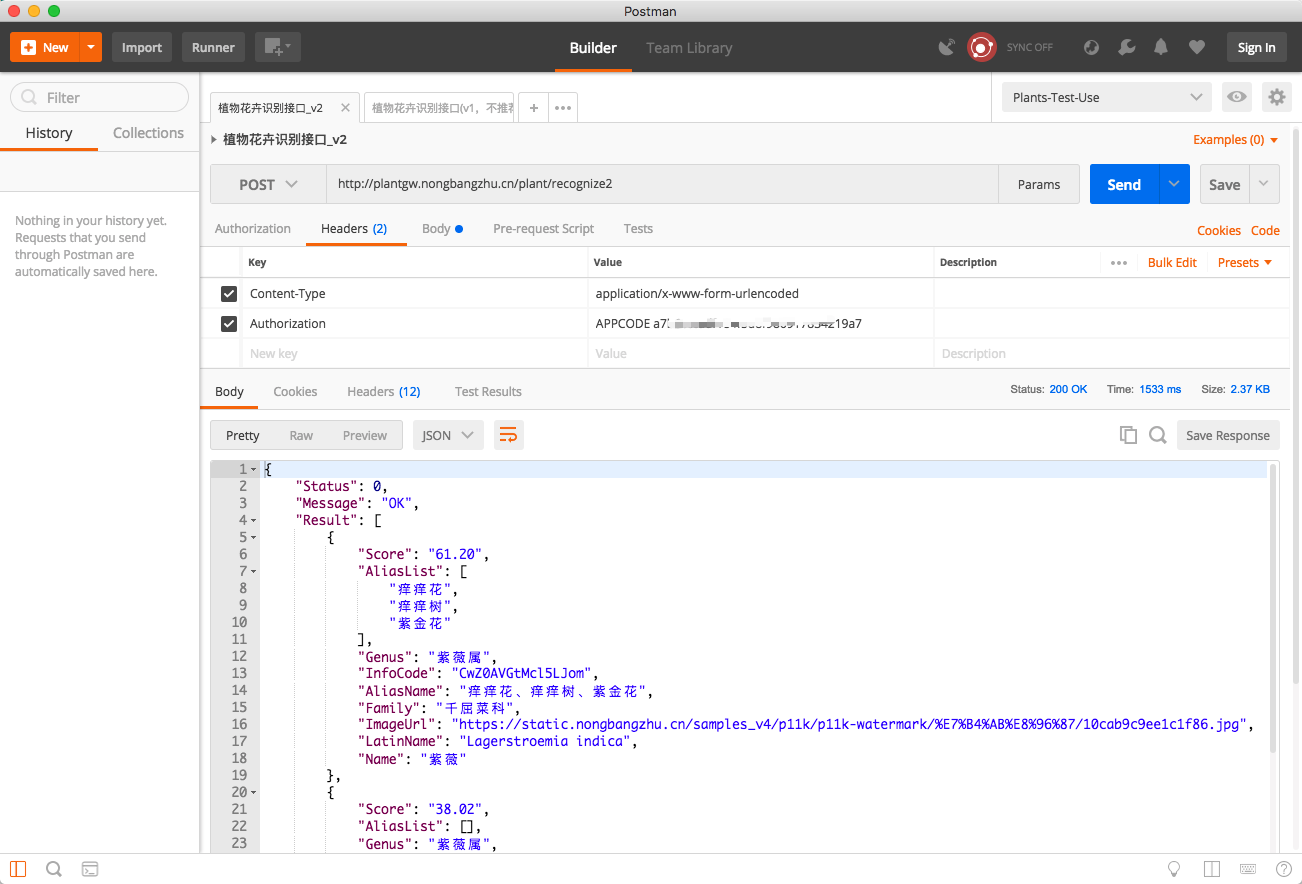
Task: Open the console icon in status bar
Action: [90, 869]
